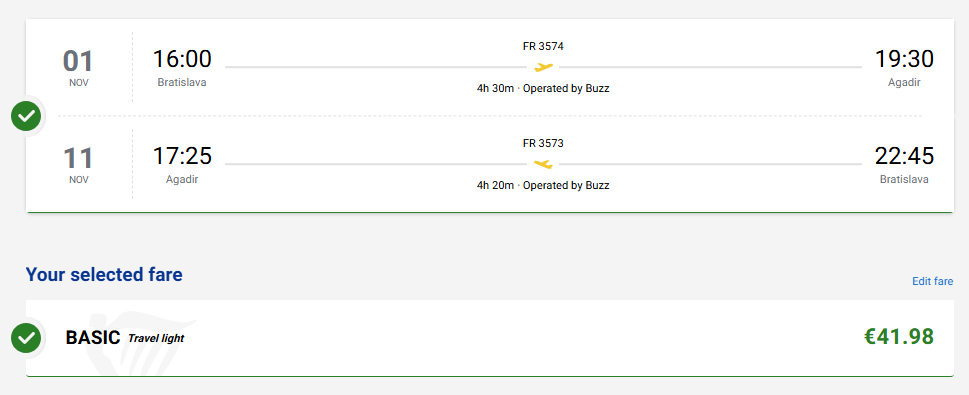
Task: Click the green checkmark beside the flight card
Action: 26,116
